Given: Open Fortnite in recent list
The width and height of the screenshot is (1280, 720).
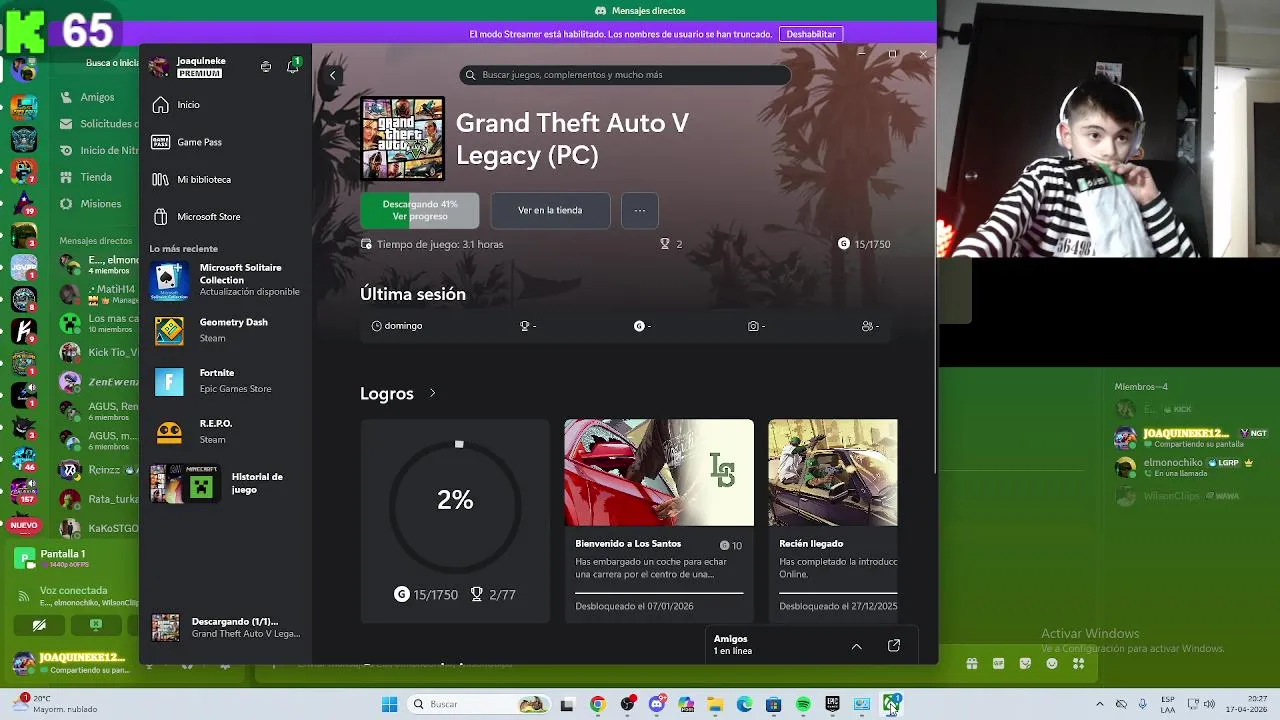Looking at the screenshot, I should pos(225,381).
